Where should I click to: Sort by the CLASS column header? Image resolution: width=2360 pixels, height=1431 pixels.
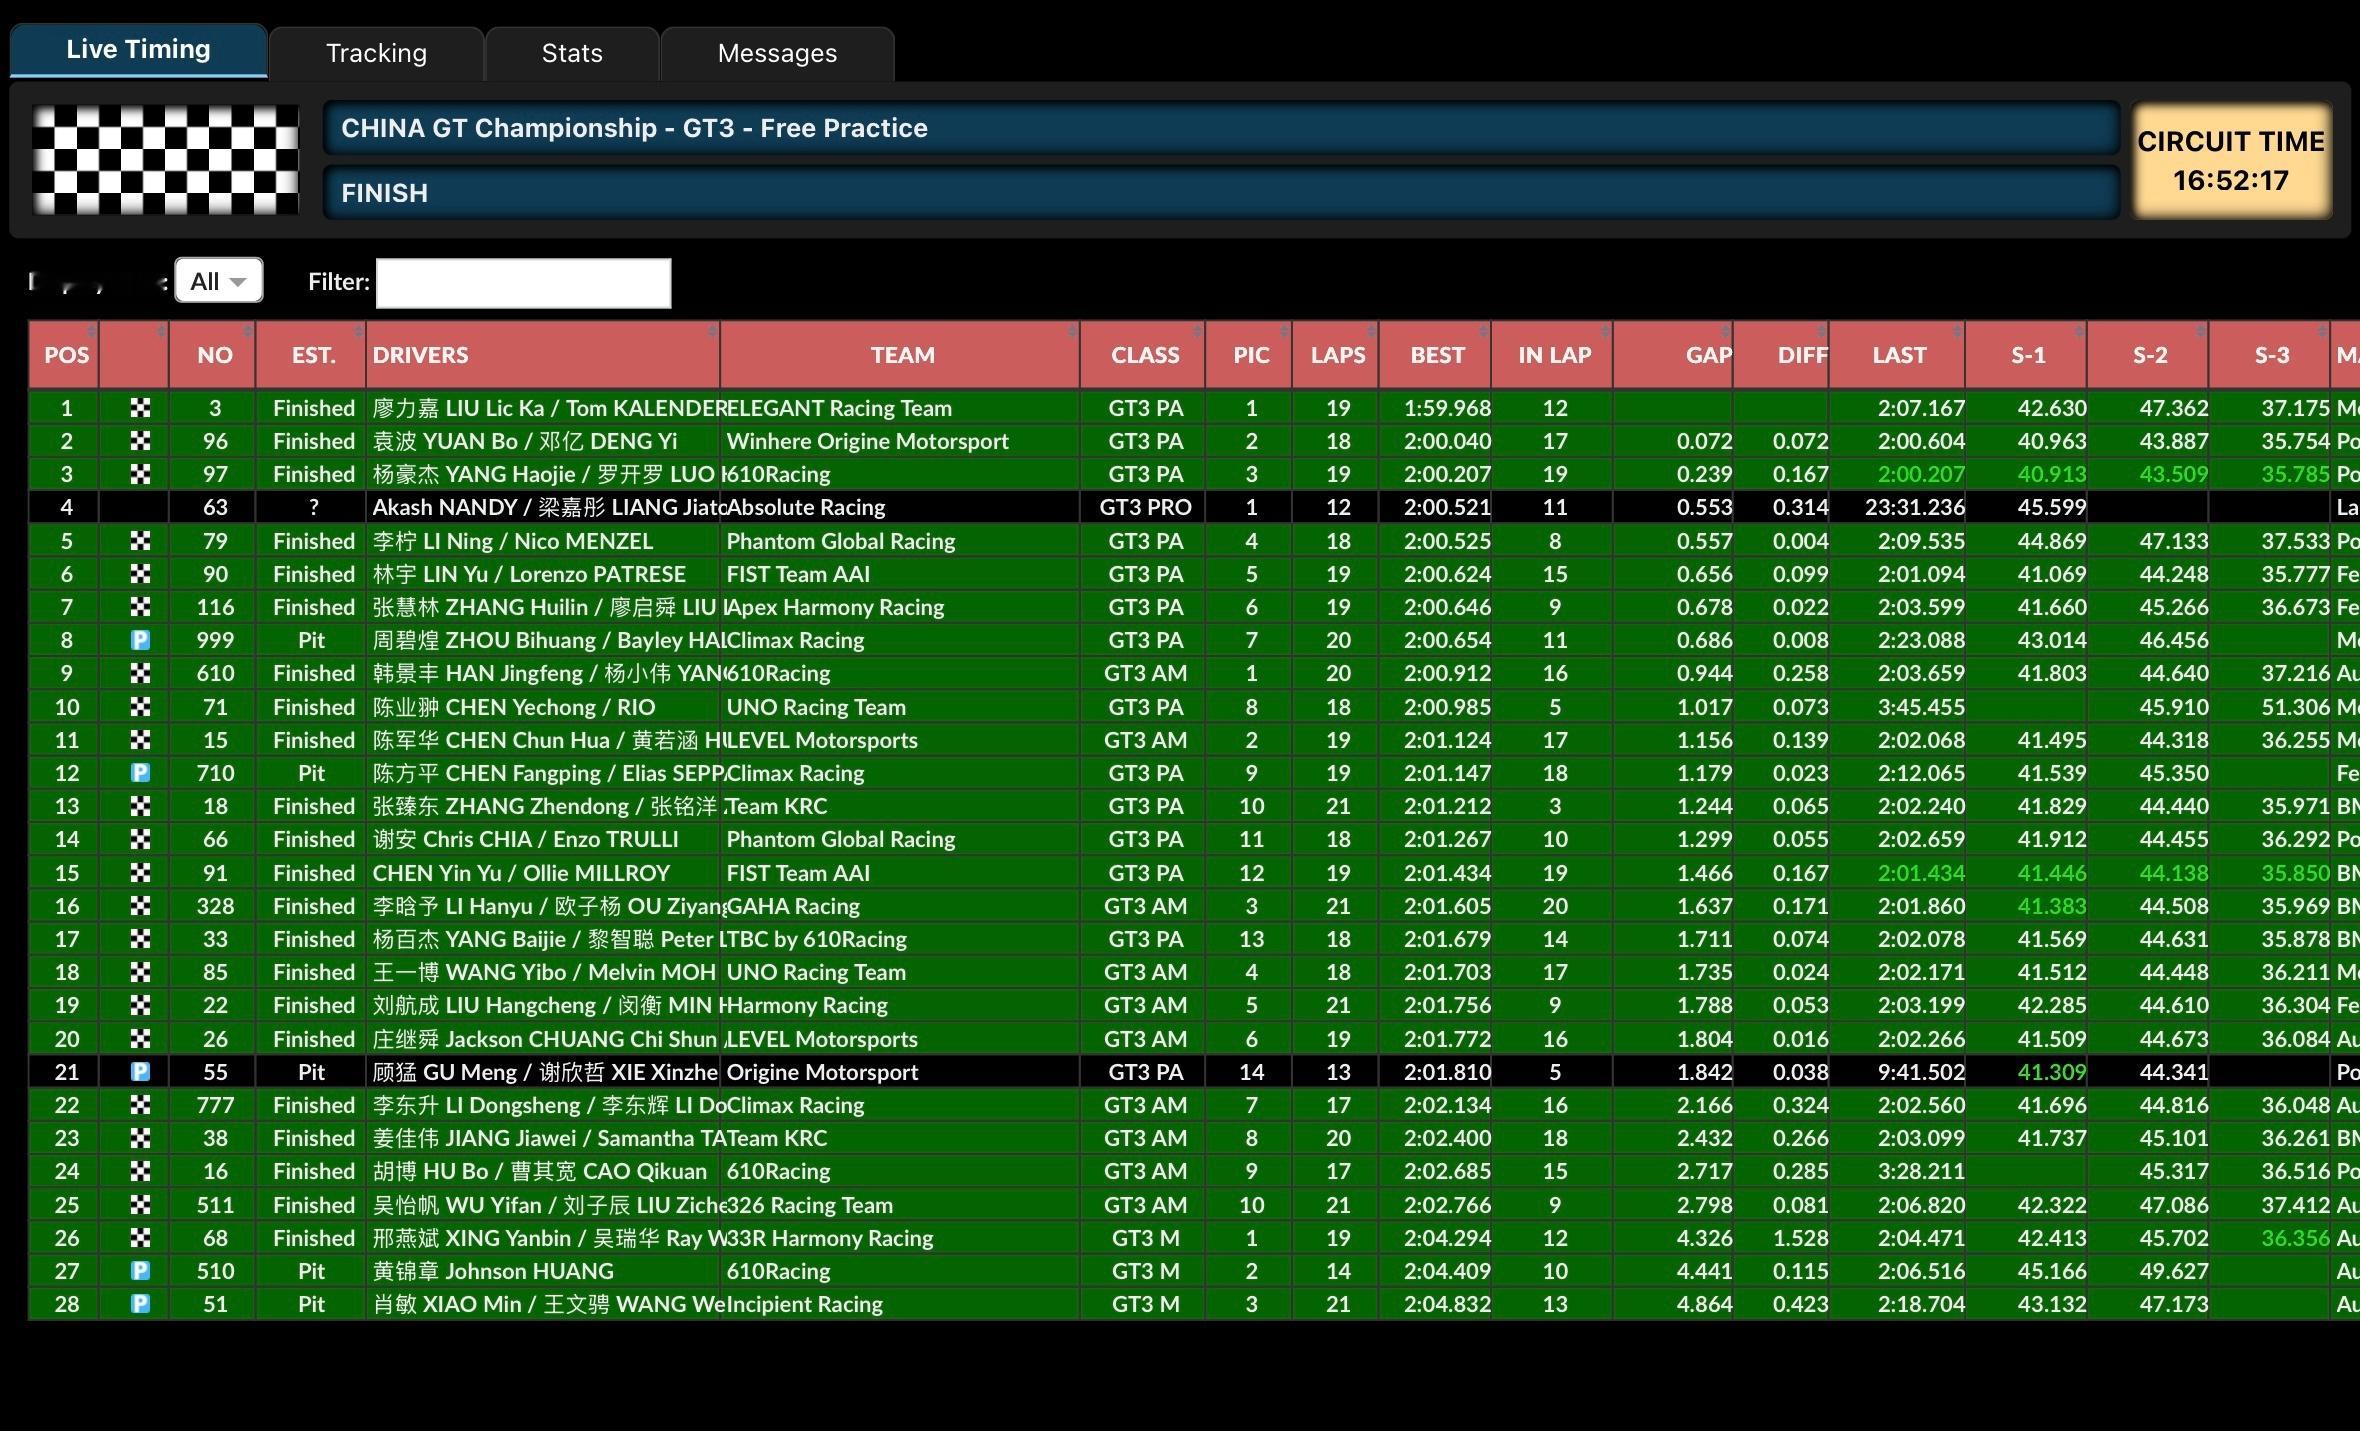click(1144, 355)
